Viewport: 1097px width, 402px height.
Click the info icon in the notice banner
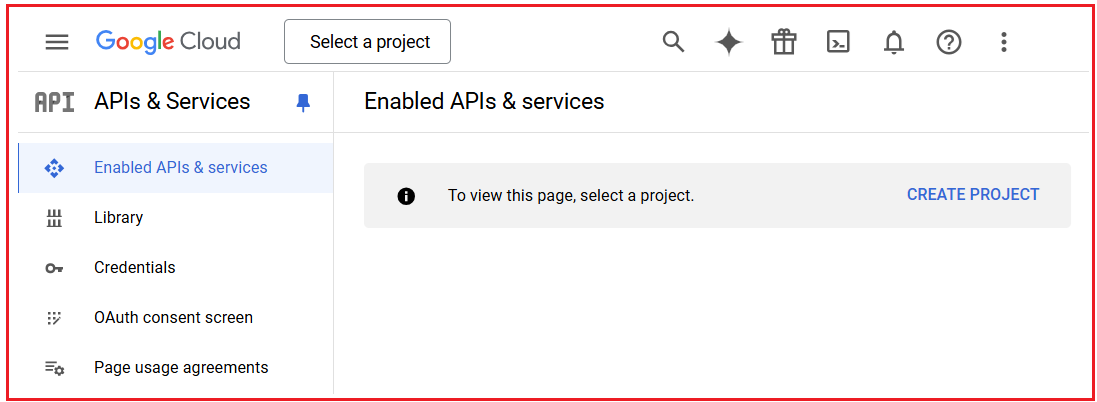[x=406, y=196]
